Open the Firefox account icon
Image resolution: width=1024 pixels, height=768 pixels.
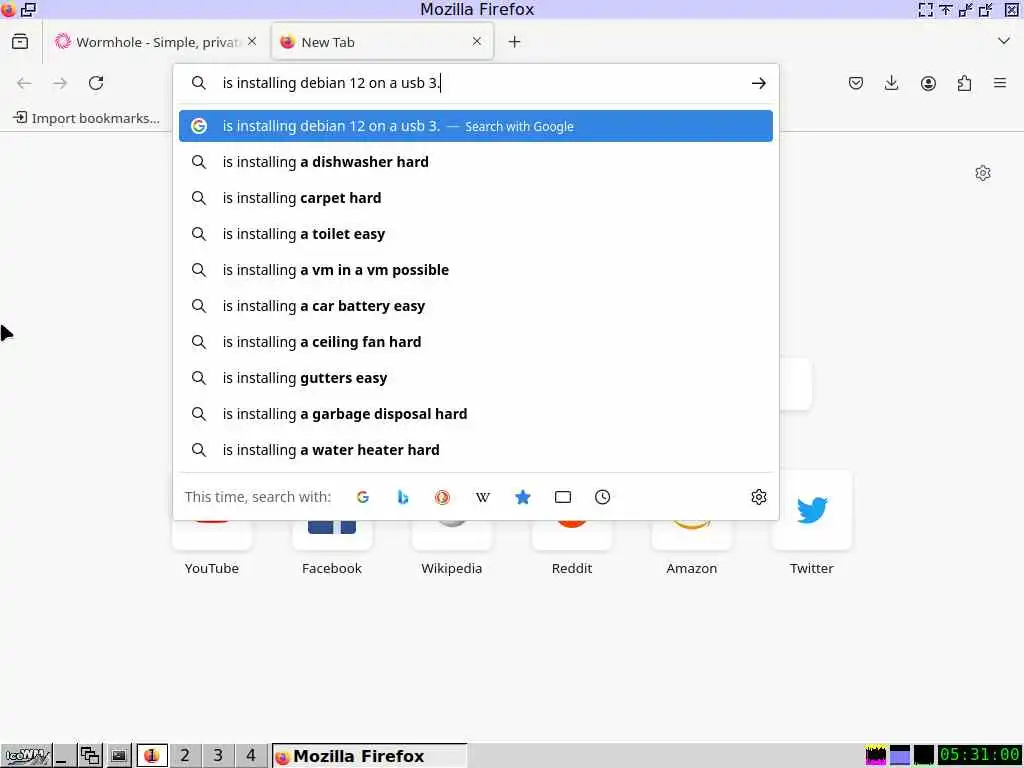(928, 83)
